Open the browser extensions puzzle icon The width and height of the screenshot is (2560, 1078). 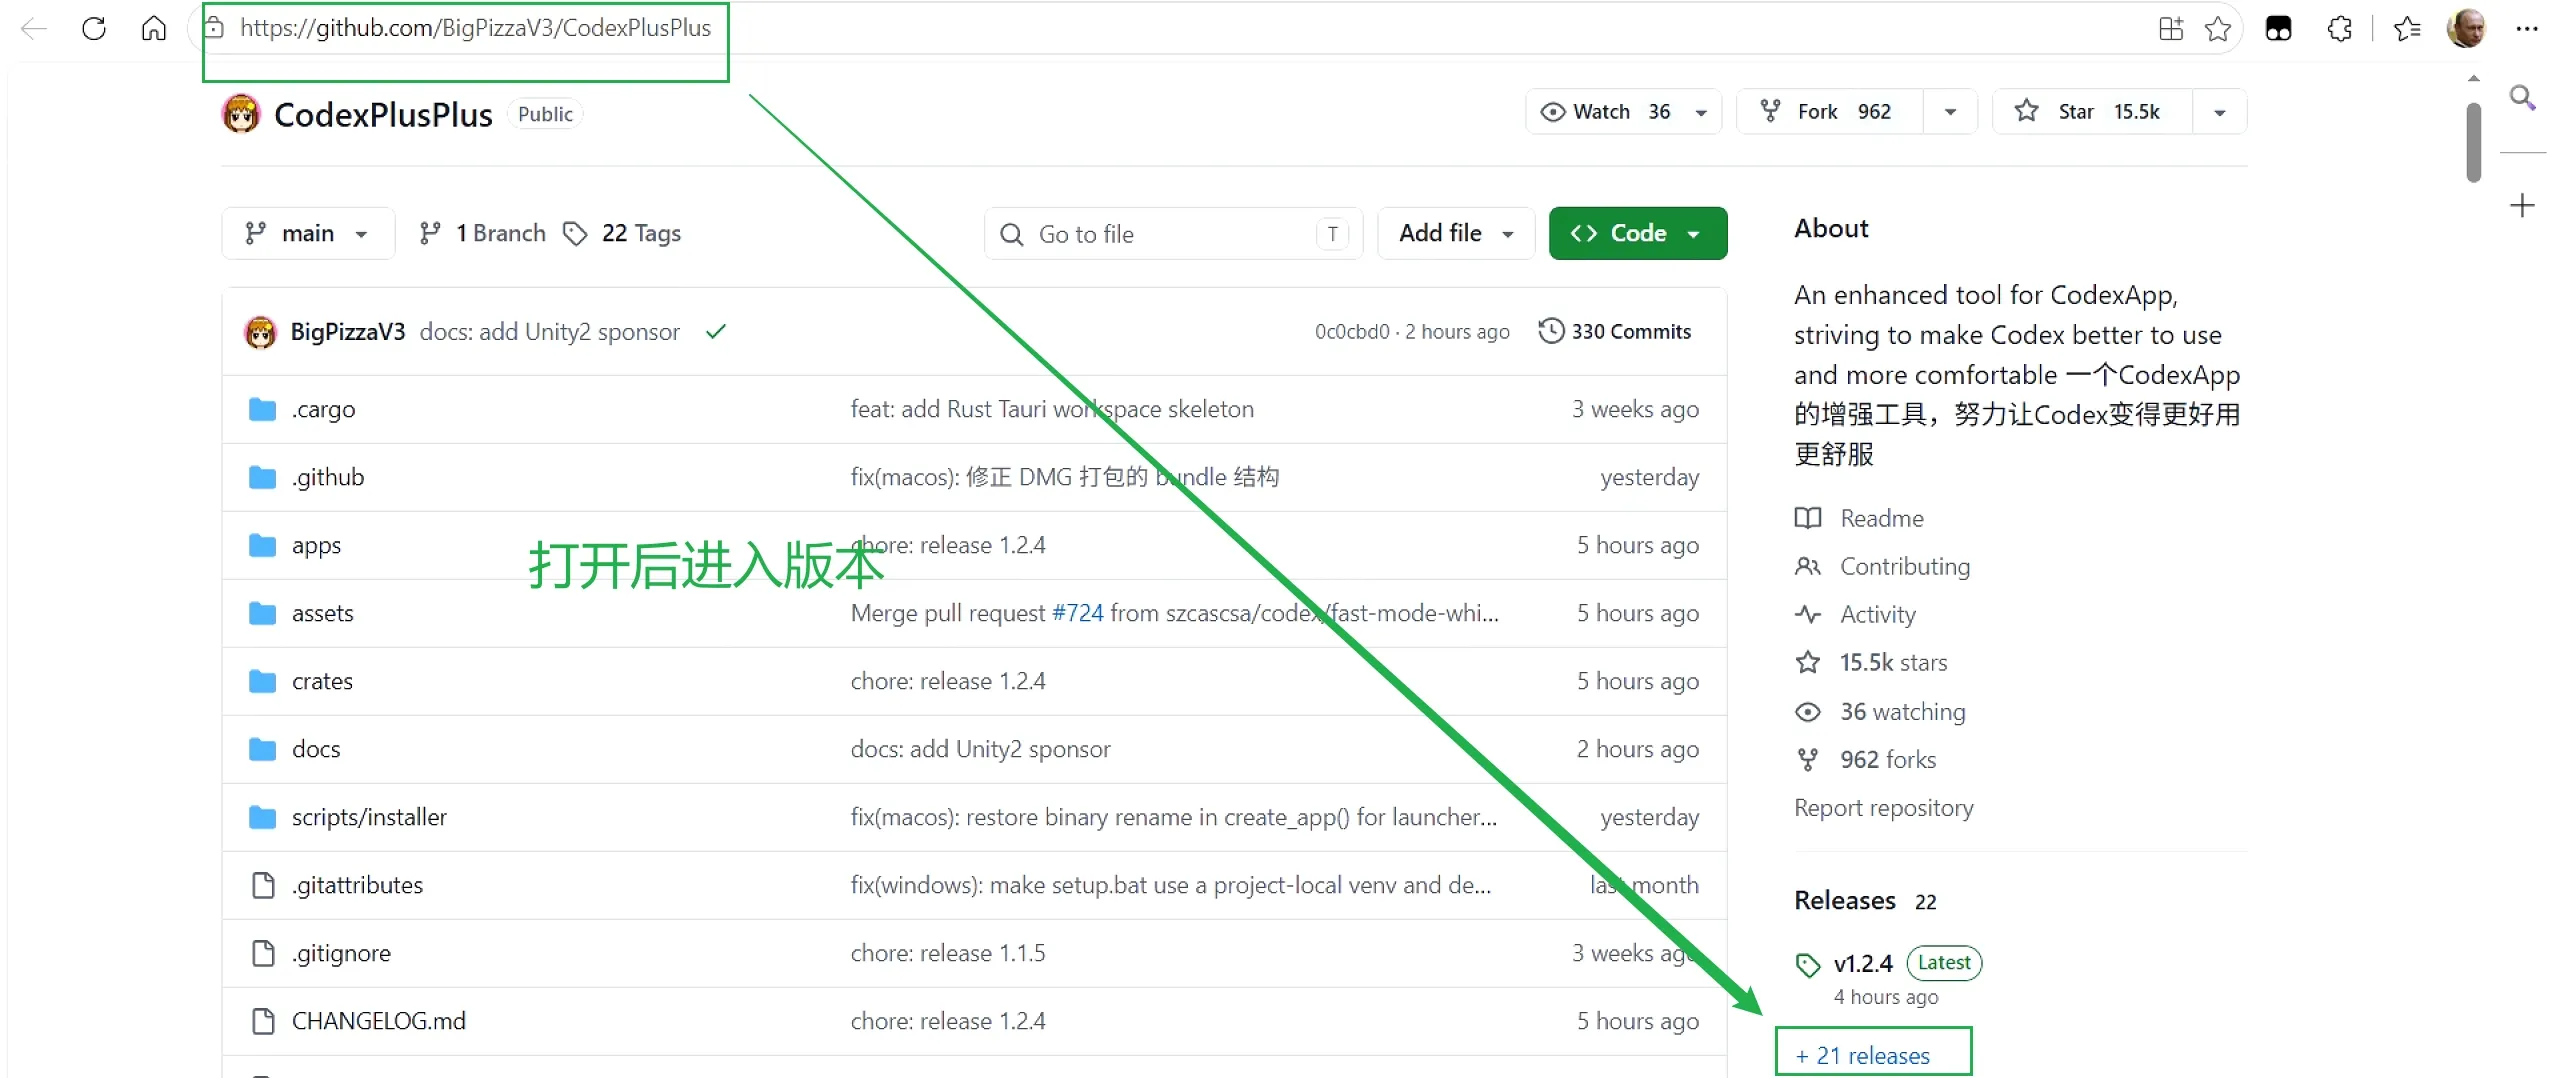(2339, 28)
